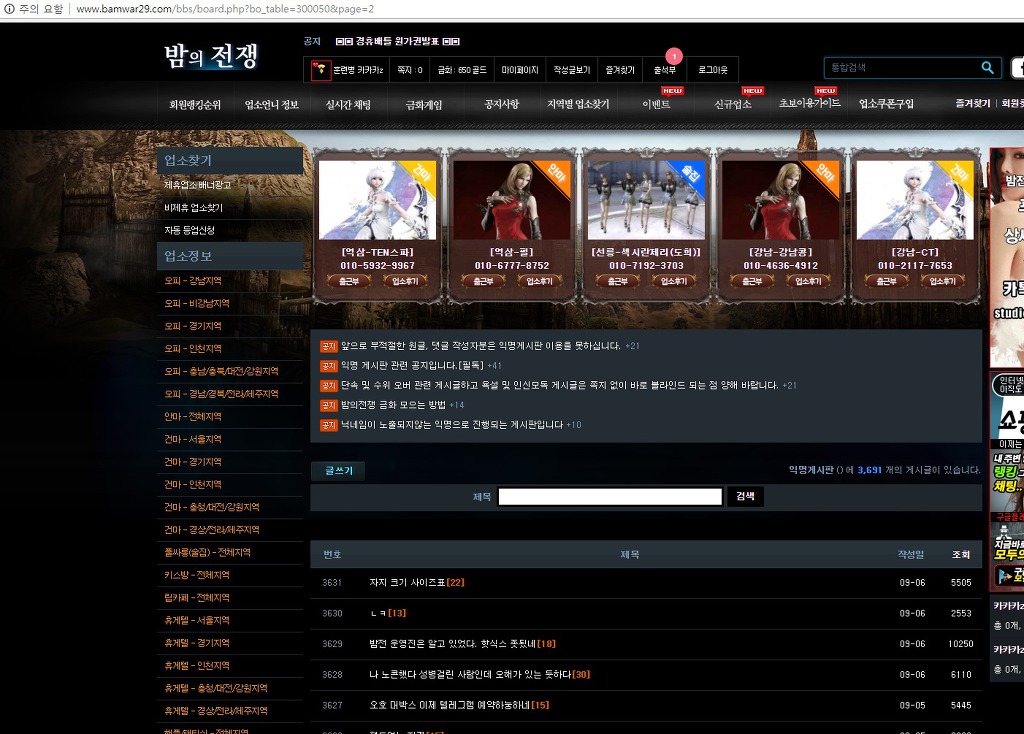Open 마이페이지 in user bar
Screen dimensions: 1024x734
(x=520, y=70)
